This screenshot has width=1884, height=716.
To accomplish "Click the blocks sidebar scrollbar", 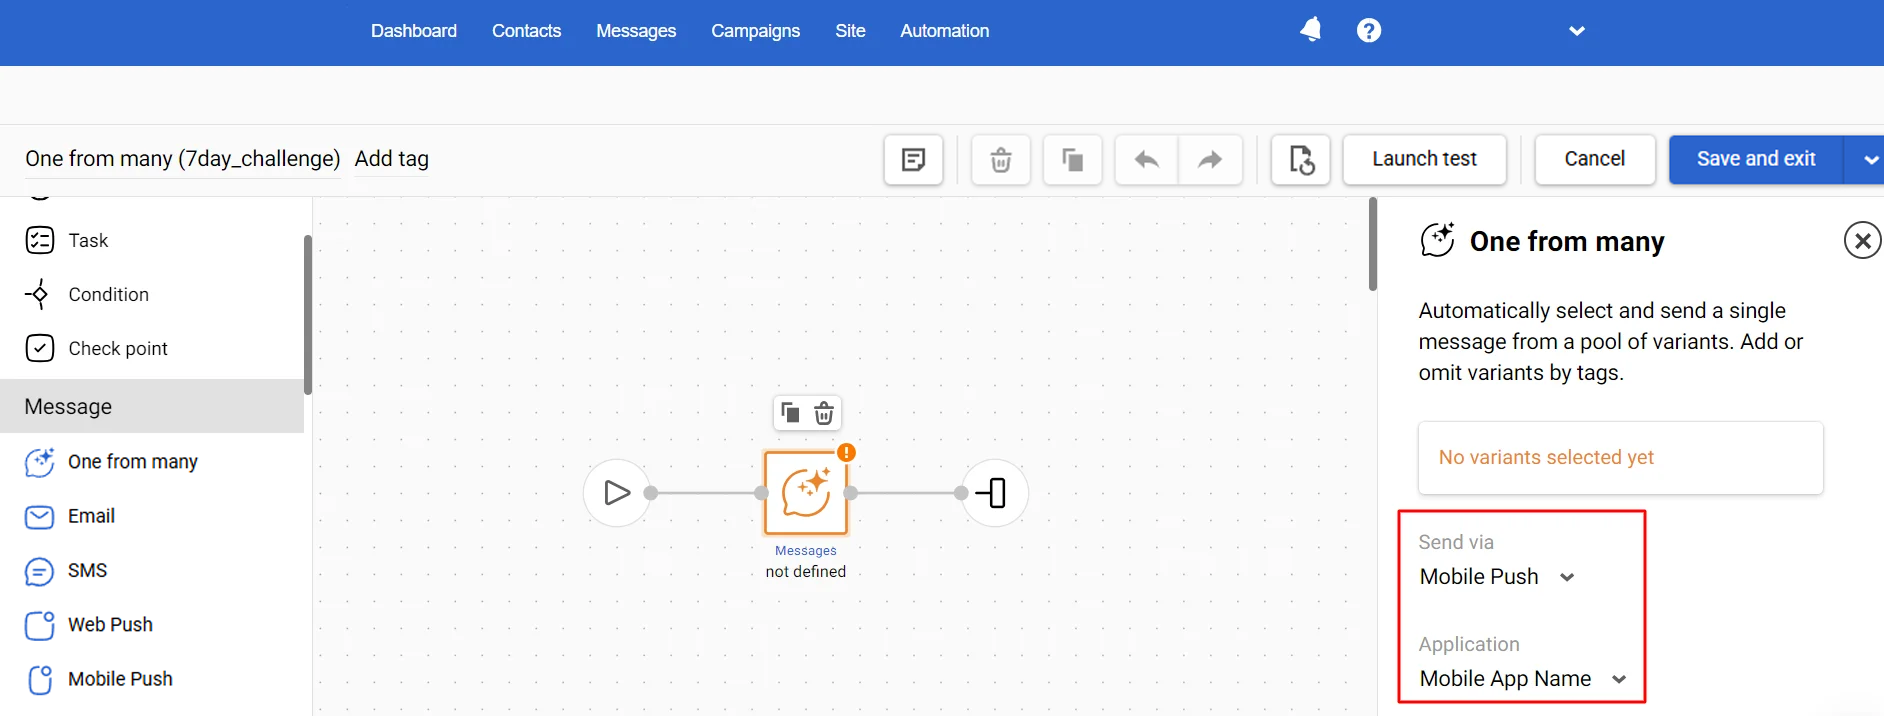I will coord(308,315).
